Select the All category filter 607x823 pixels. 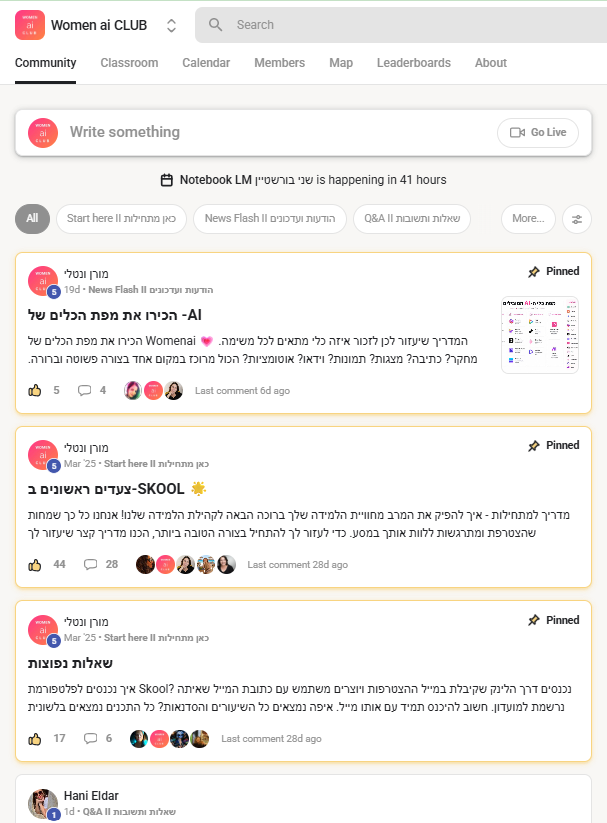click(33, 218)
